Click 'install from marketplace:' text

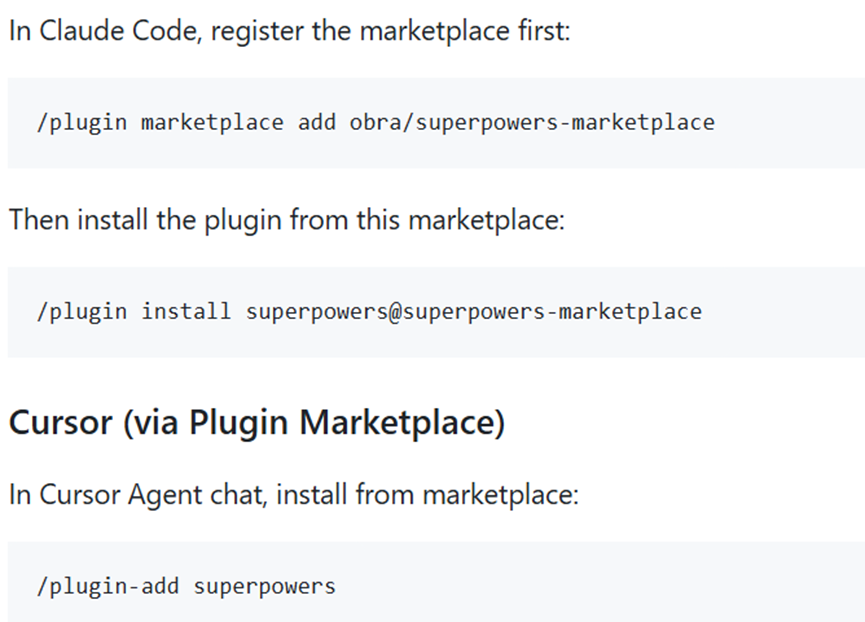pyautogui.click(x=428, y=495)
